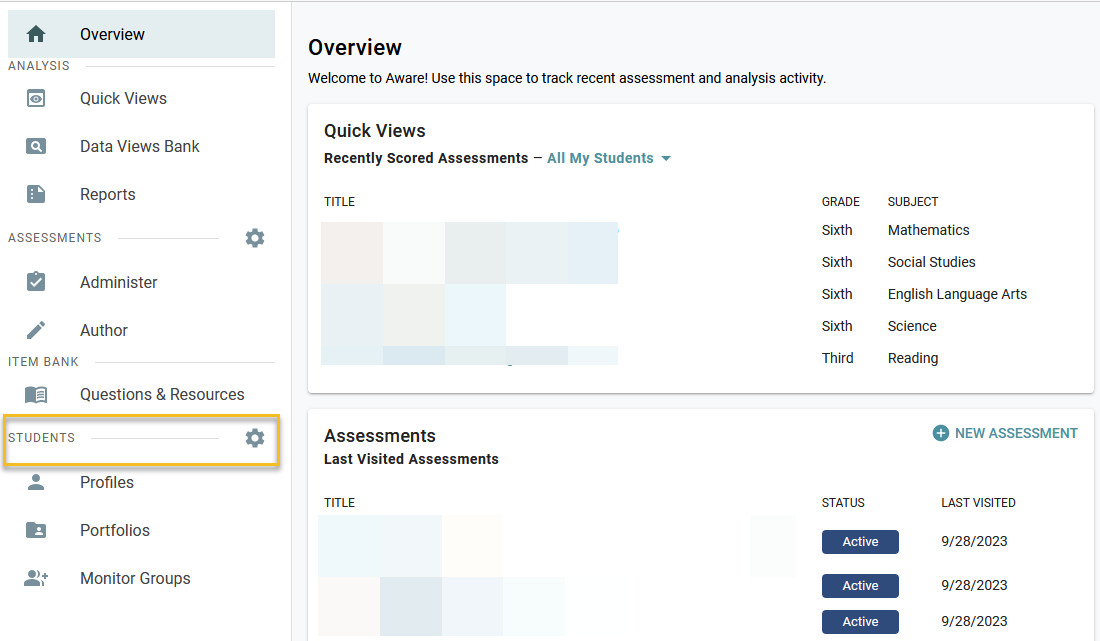Screen dimensions: 1100x641
Task: Go to Profiles in sidebar
Action: [x=107, y=482]
